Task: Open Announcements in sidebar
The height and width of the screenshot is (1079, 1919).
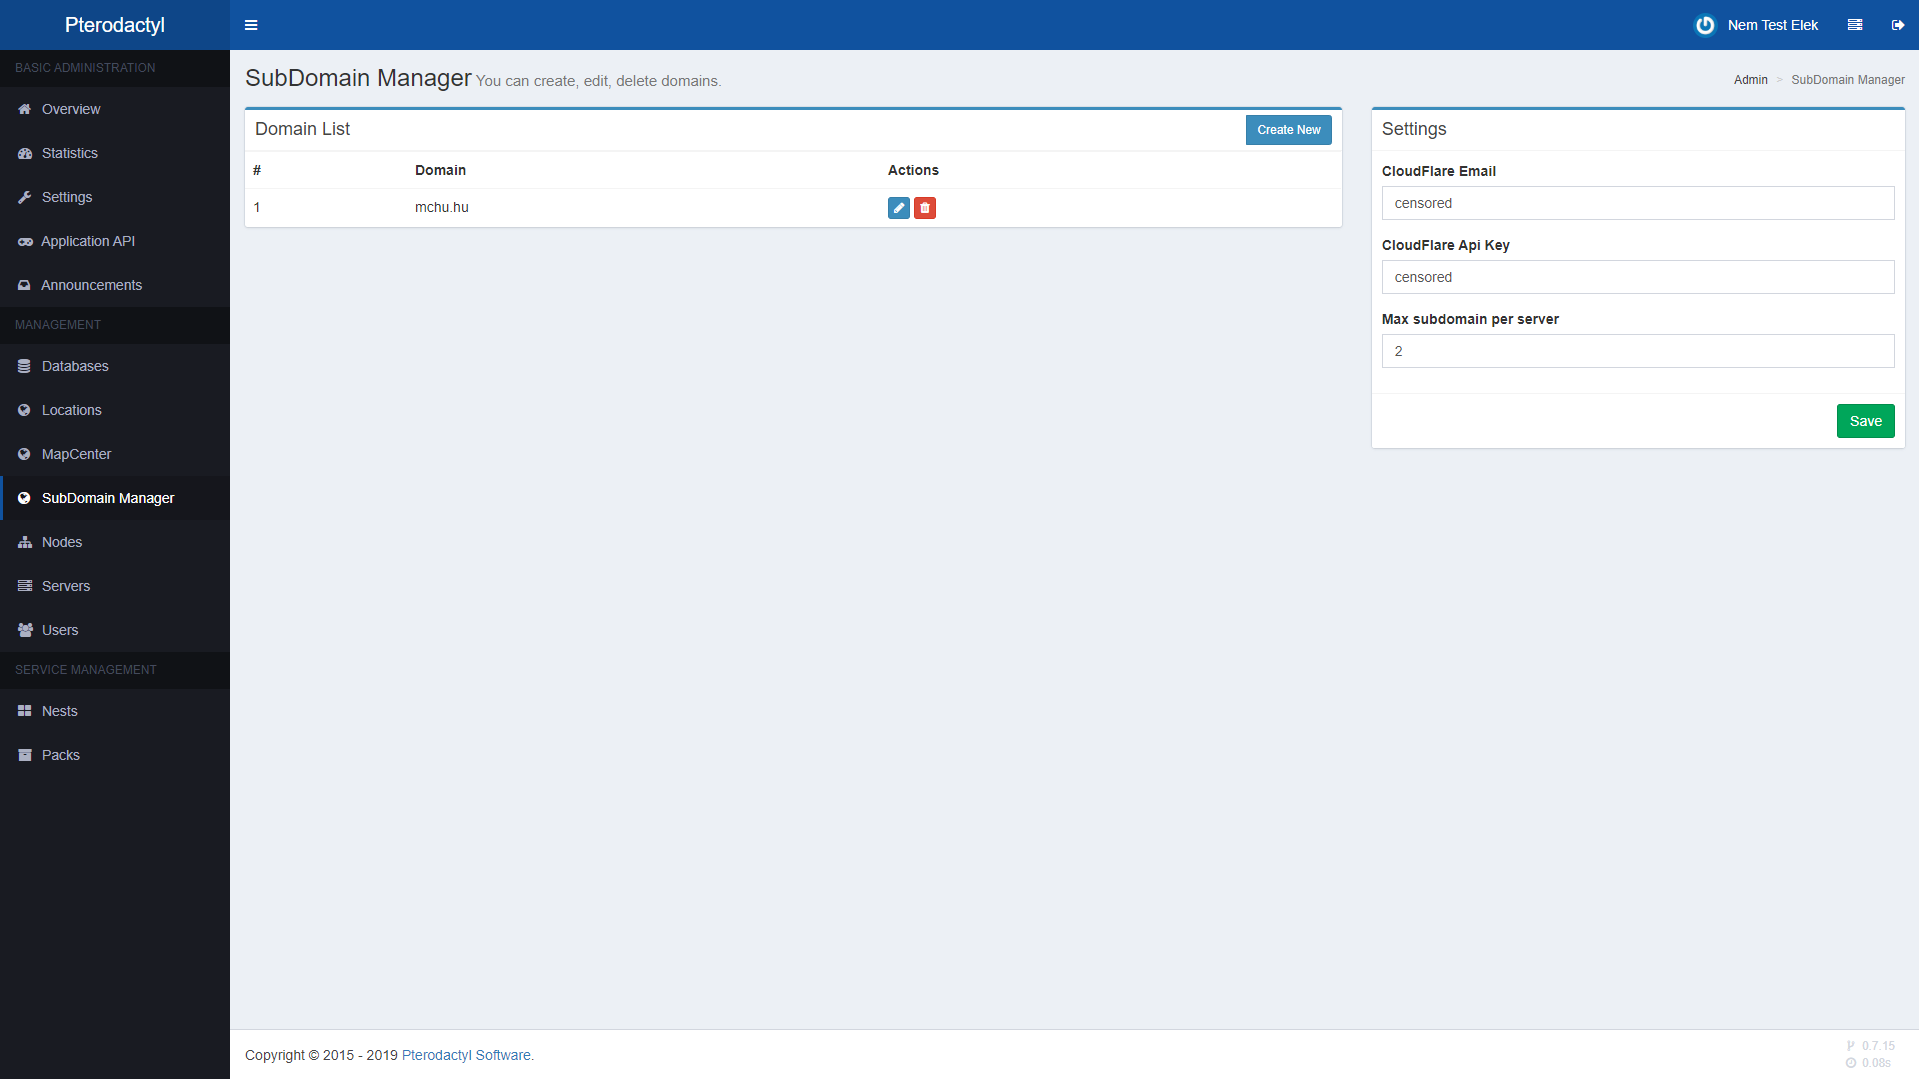Action: click(x=91, y=285)
